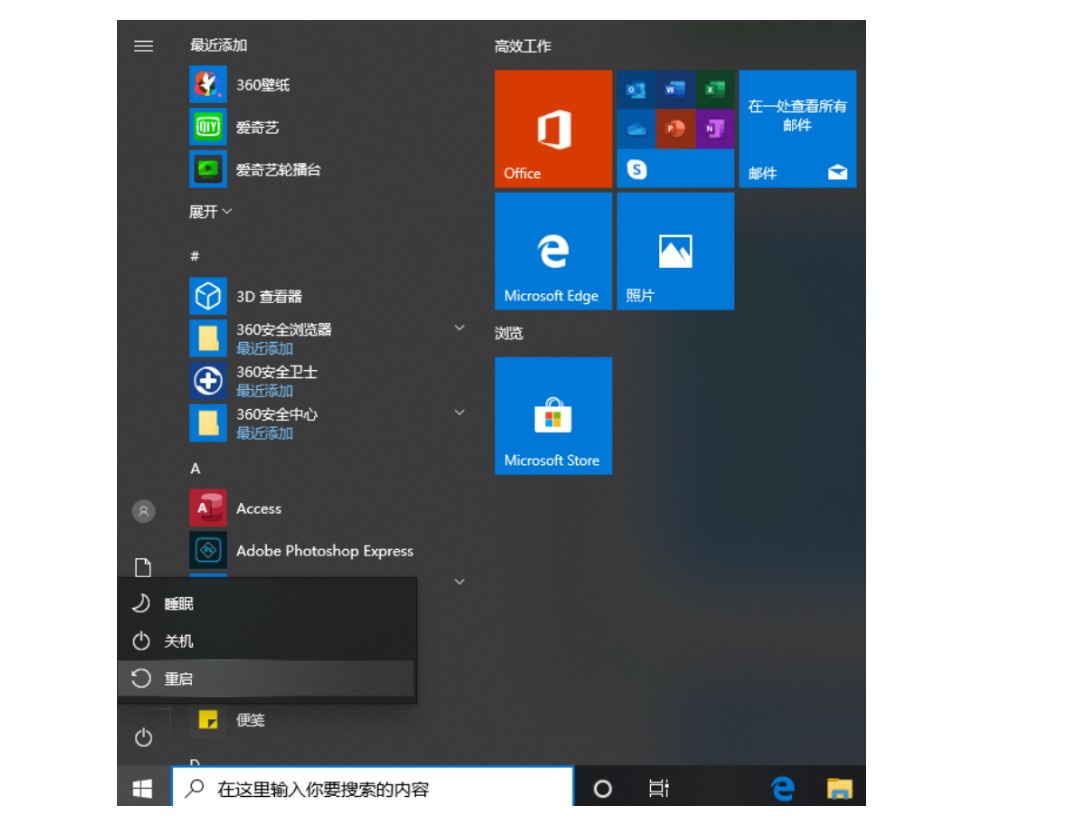This screenshot has height=834, width=1074.
Task: Open the 爱奇艺 app icon
Action: 208,127
